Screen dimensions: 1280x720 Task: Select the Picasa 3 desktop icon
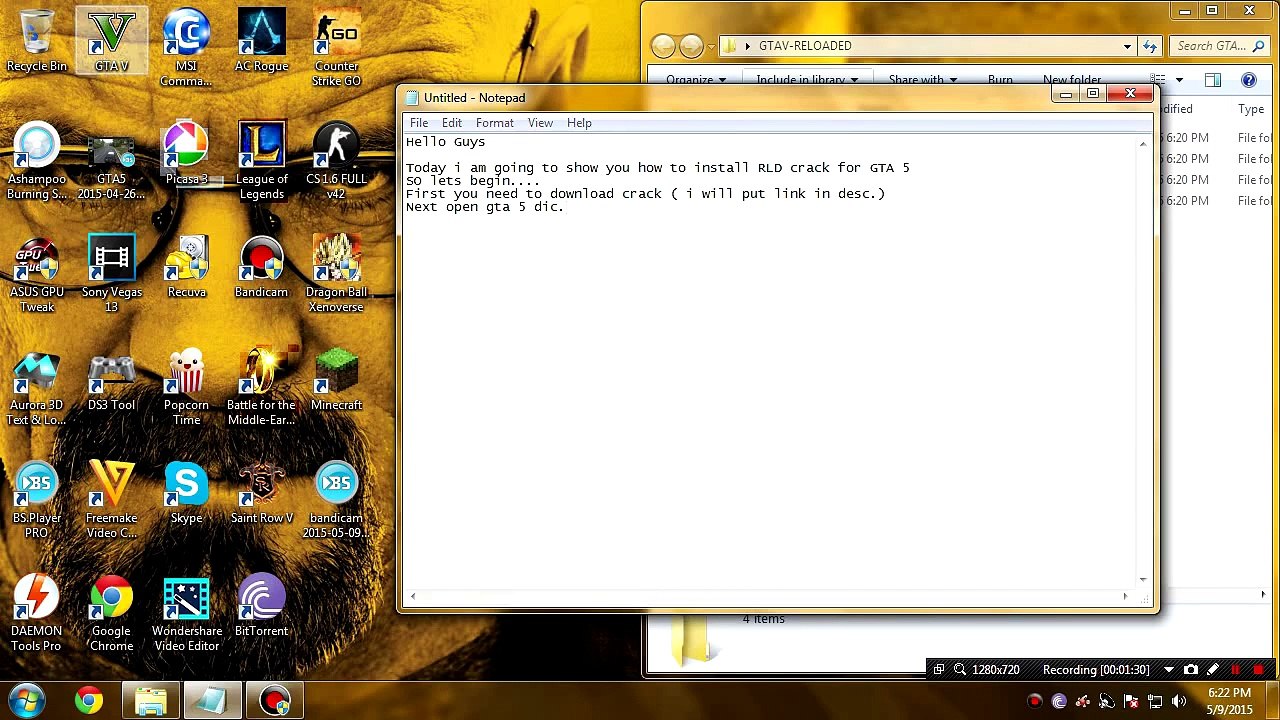pyautogui.click(x=186, y=155)
